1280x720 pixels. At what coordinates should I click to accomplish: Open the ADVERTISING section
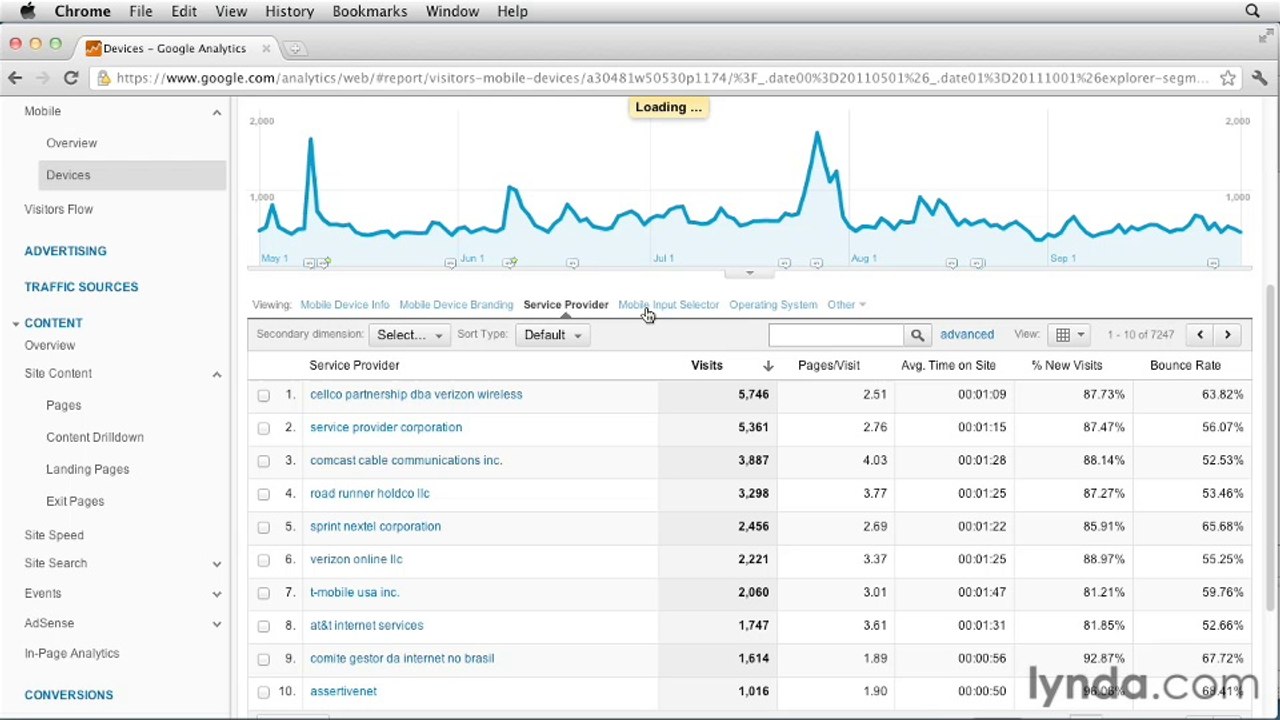pos(65,251)
